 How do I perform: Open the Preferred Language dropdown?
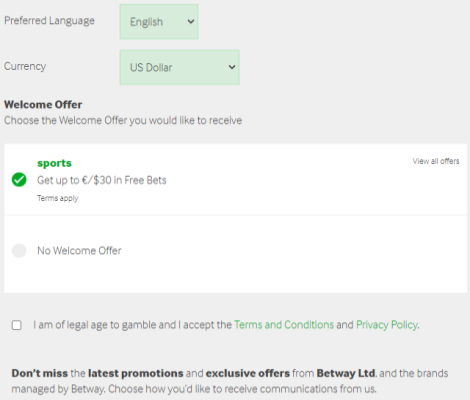coord(159,22)
